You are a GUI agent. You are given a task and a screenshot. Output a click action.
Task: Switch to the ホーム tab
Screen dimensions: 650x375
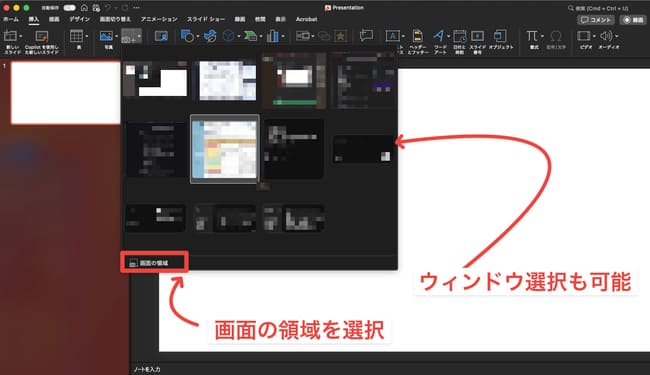pos(11,19)
